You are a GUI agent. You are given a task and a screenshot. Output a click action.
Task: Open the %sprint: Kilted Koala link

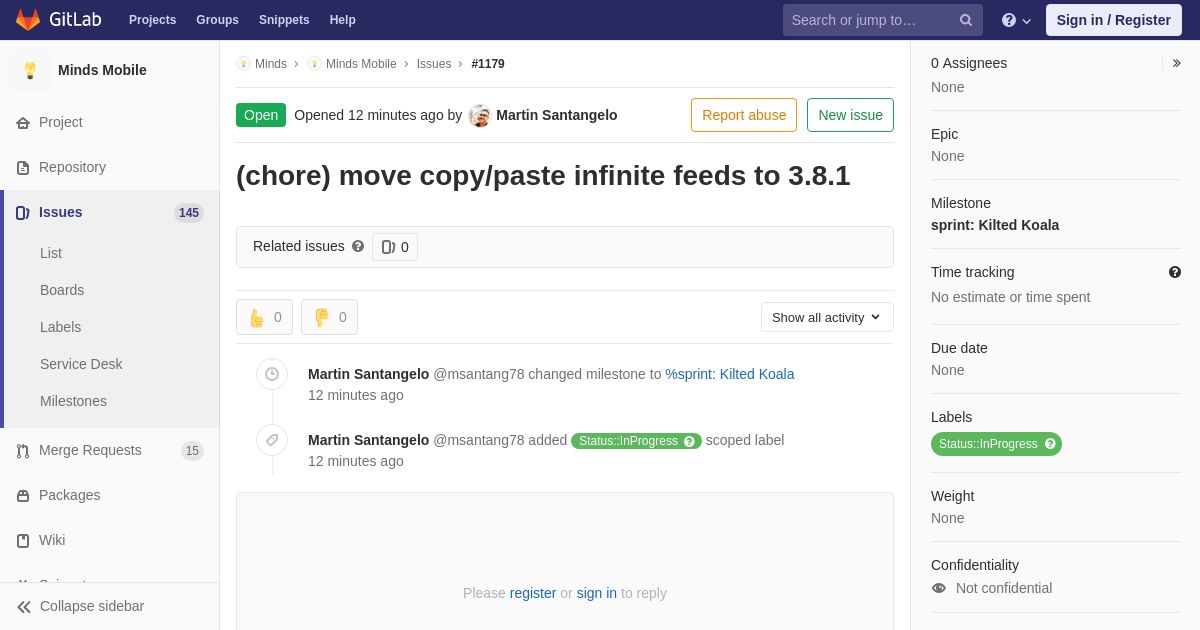(x=730, y=374)
